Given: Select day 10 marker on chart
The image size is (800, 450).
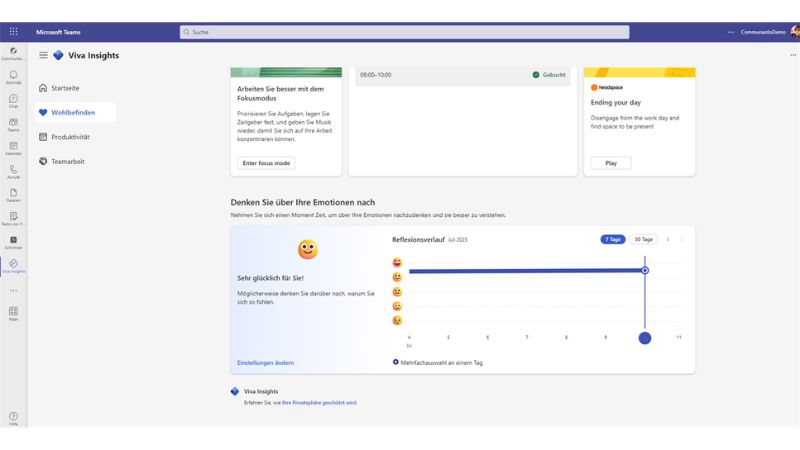Looking at the screenshot, I should click(645, 338).
